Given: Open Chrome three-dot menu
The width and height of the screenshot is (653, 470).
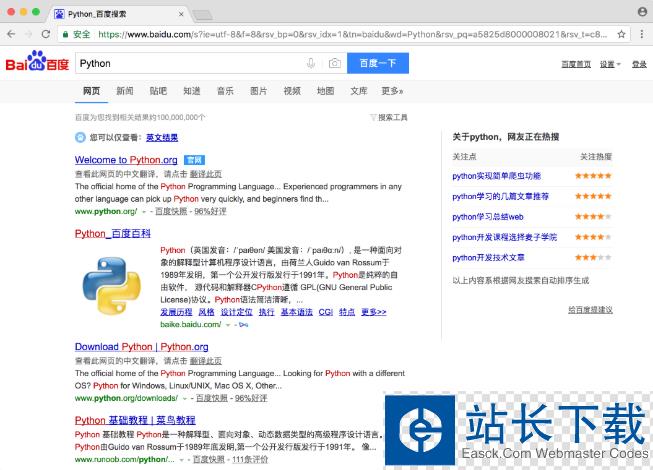Looking at the screenshot, I should tap(641, 34).
